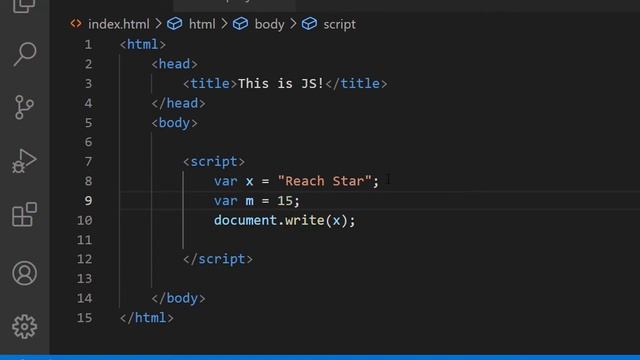Image resolution: width=640 pixels, height=360 pixels.
Task: Click the cube icon before script breadcrumb
Action: [x=309, y=24]
